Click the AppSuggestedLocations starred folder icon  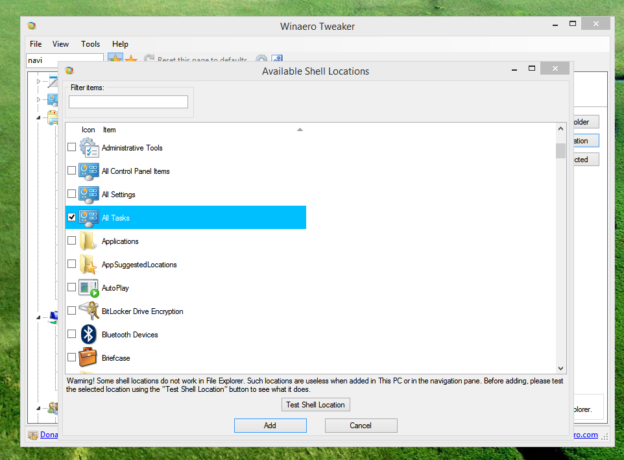tap(88, 265)
